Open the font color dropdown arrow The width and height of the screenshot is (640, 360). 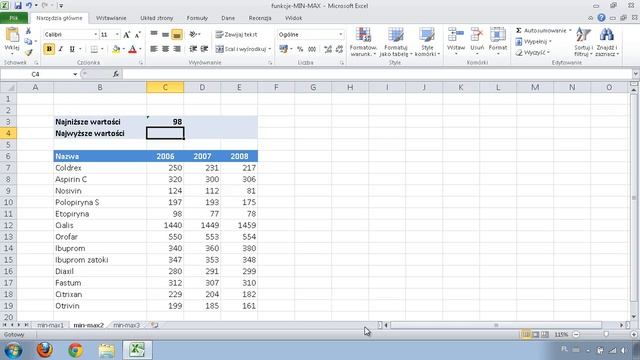(140, 49)
